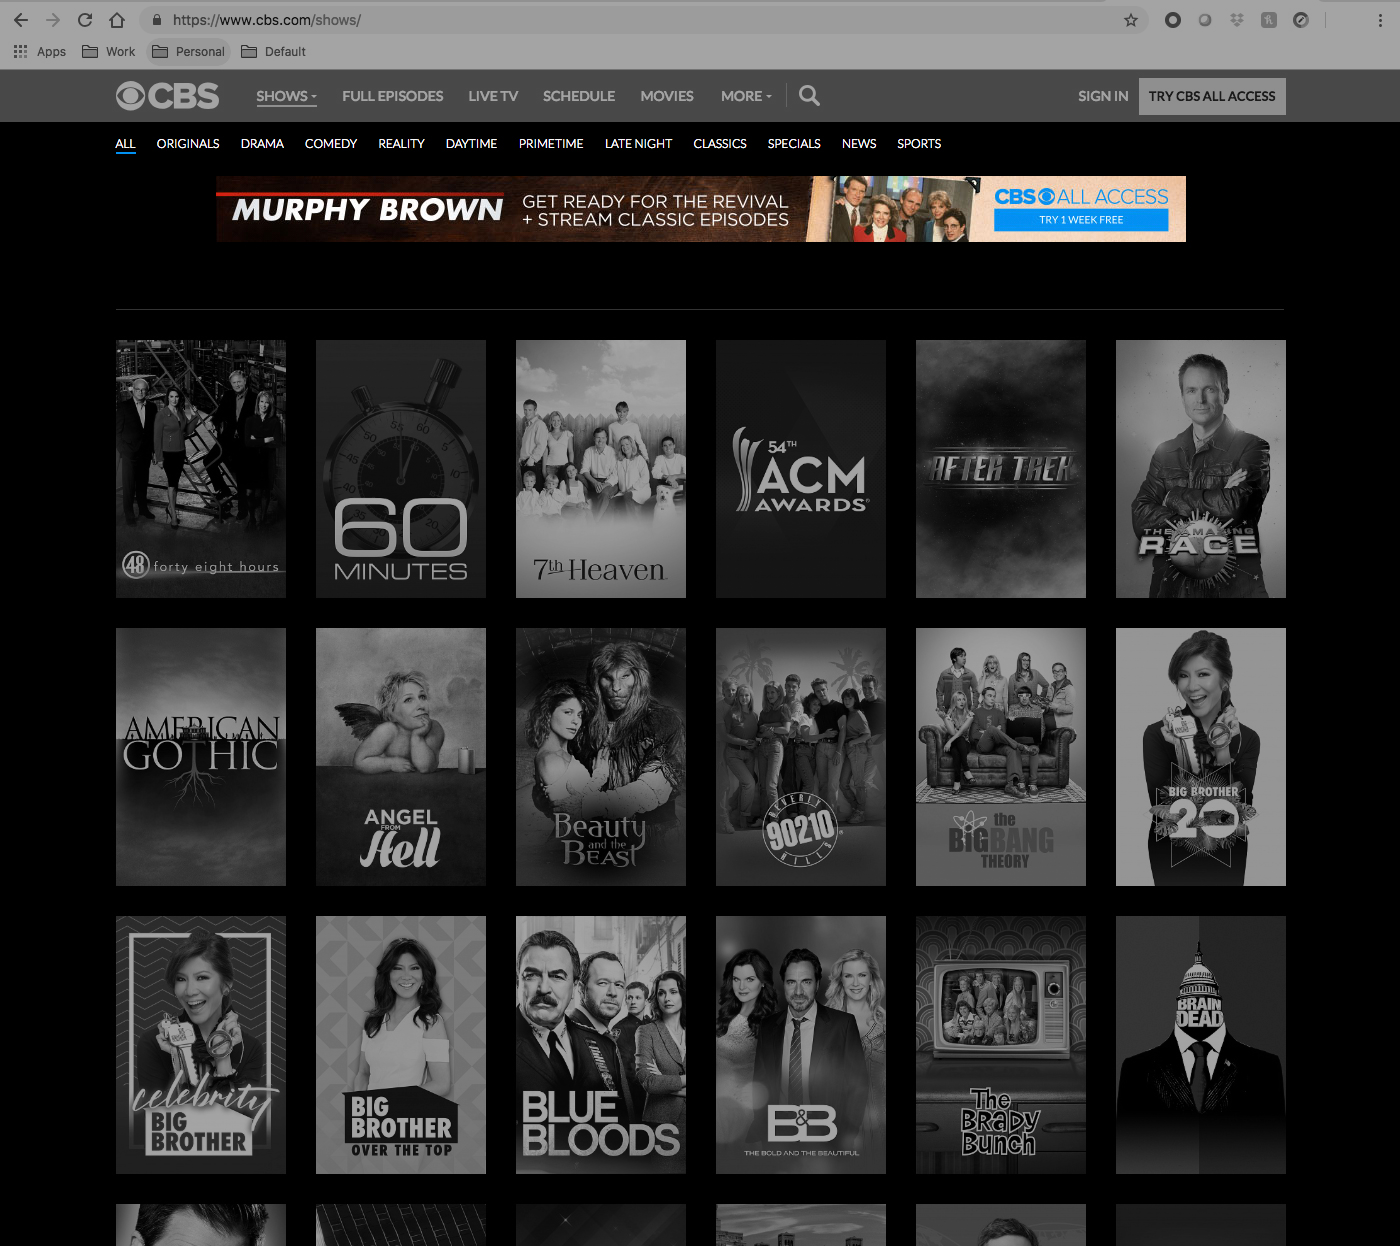
Task: Open The Bold and the Beautiful poster
Action: point(801,1045)
